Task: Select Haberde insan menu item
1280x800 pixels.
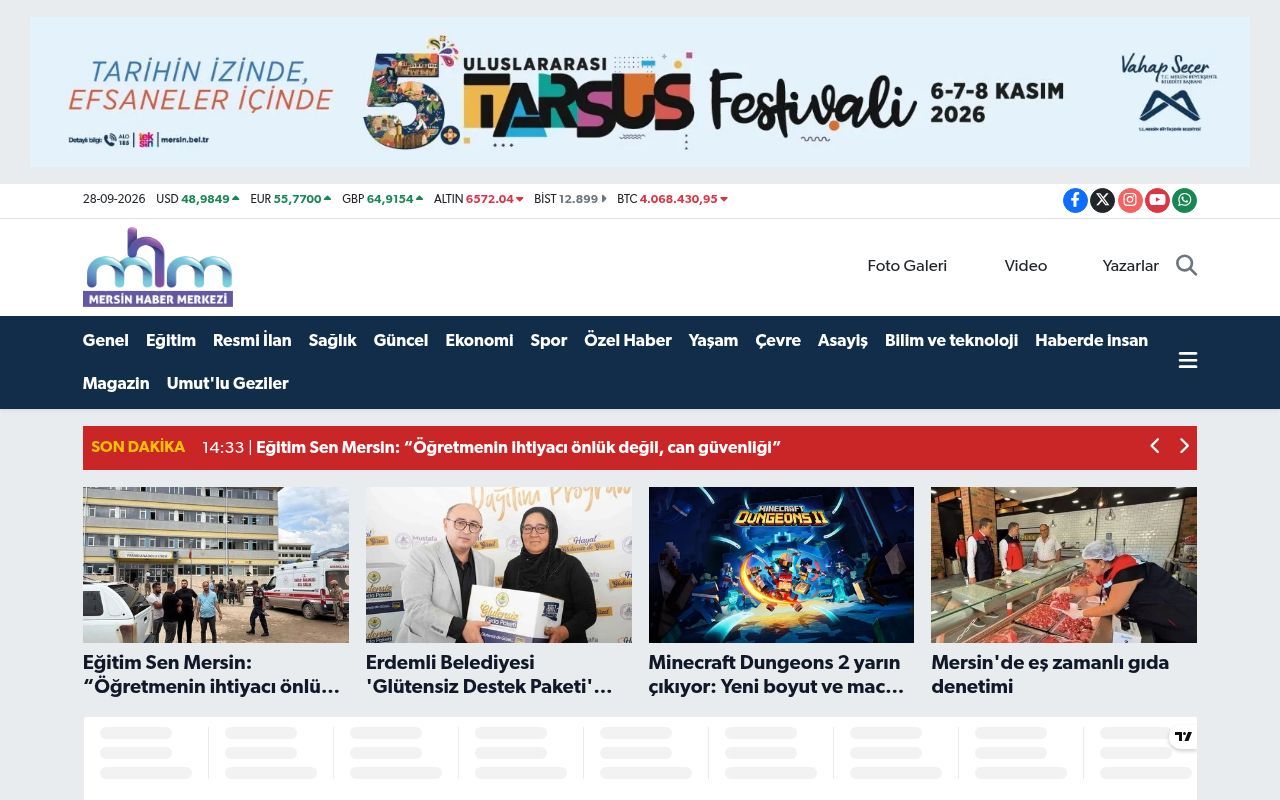Action: (x=1091, y=341)
